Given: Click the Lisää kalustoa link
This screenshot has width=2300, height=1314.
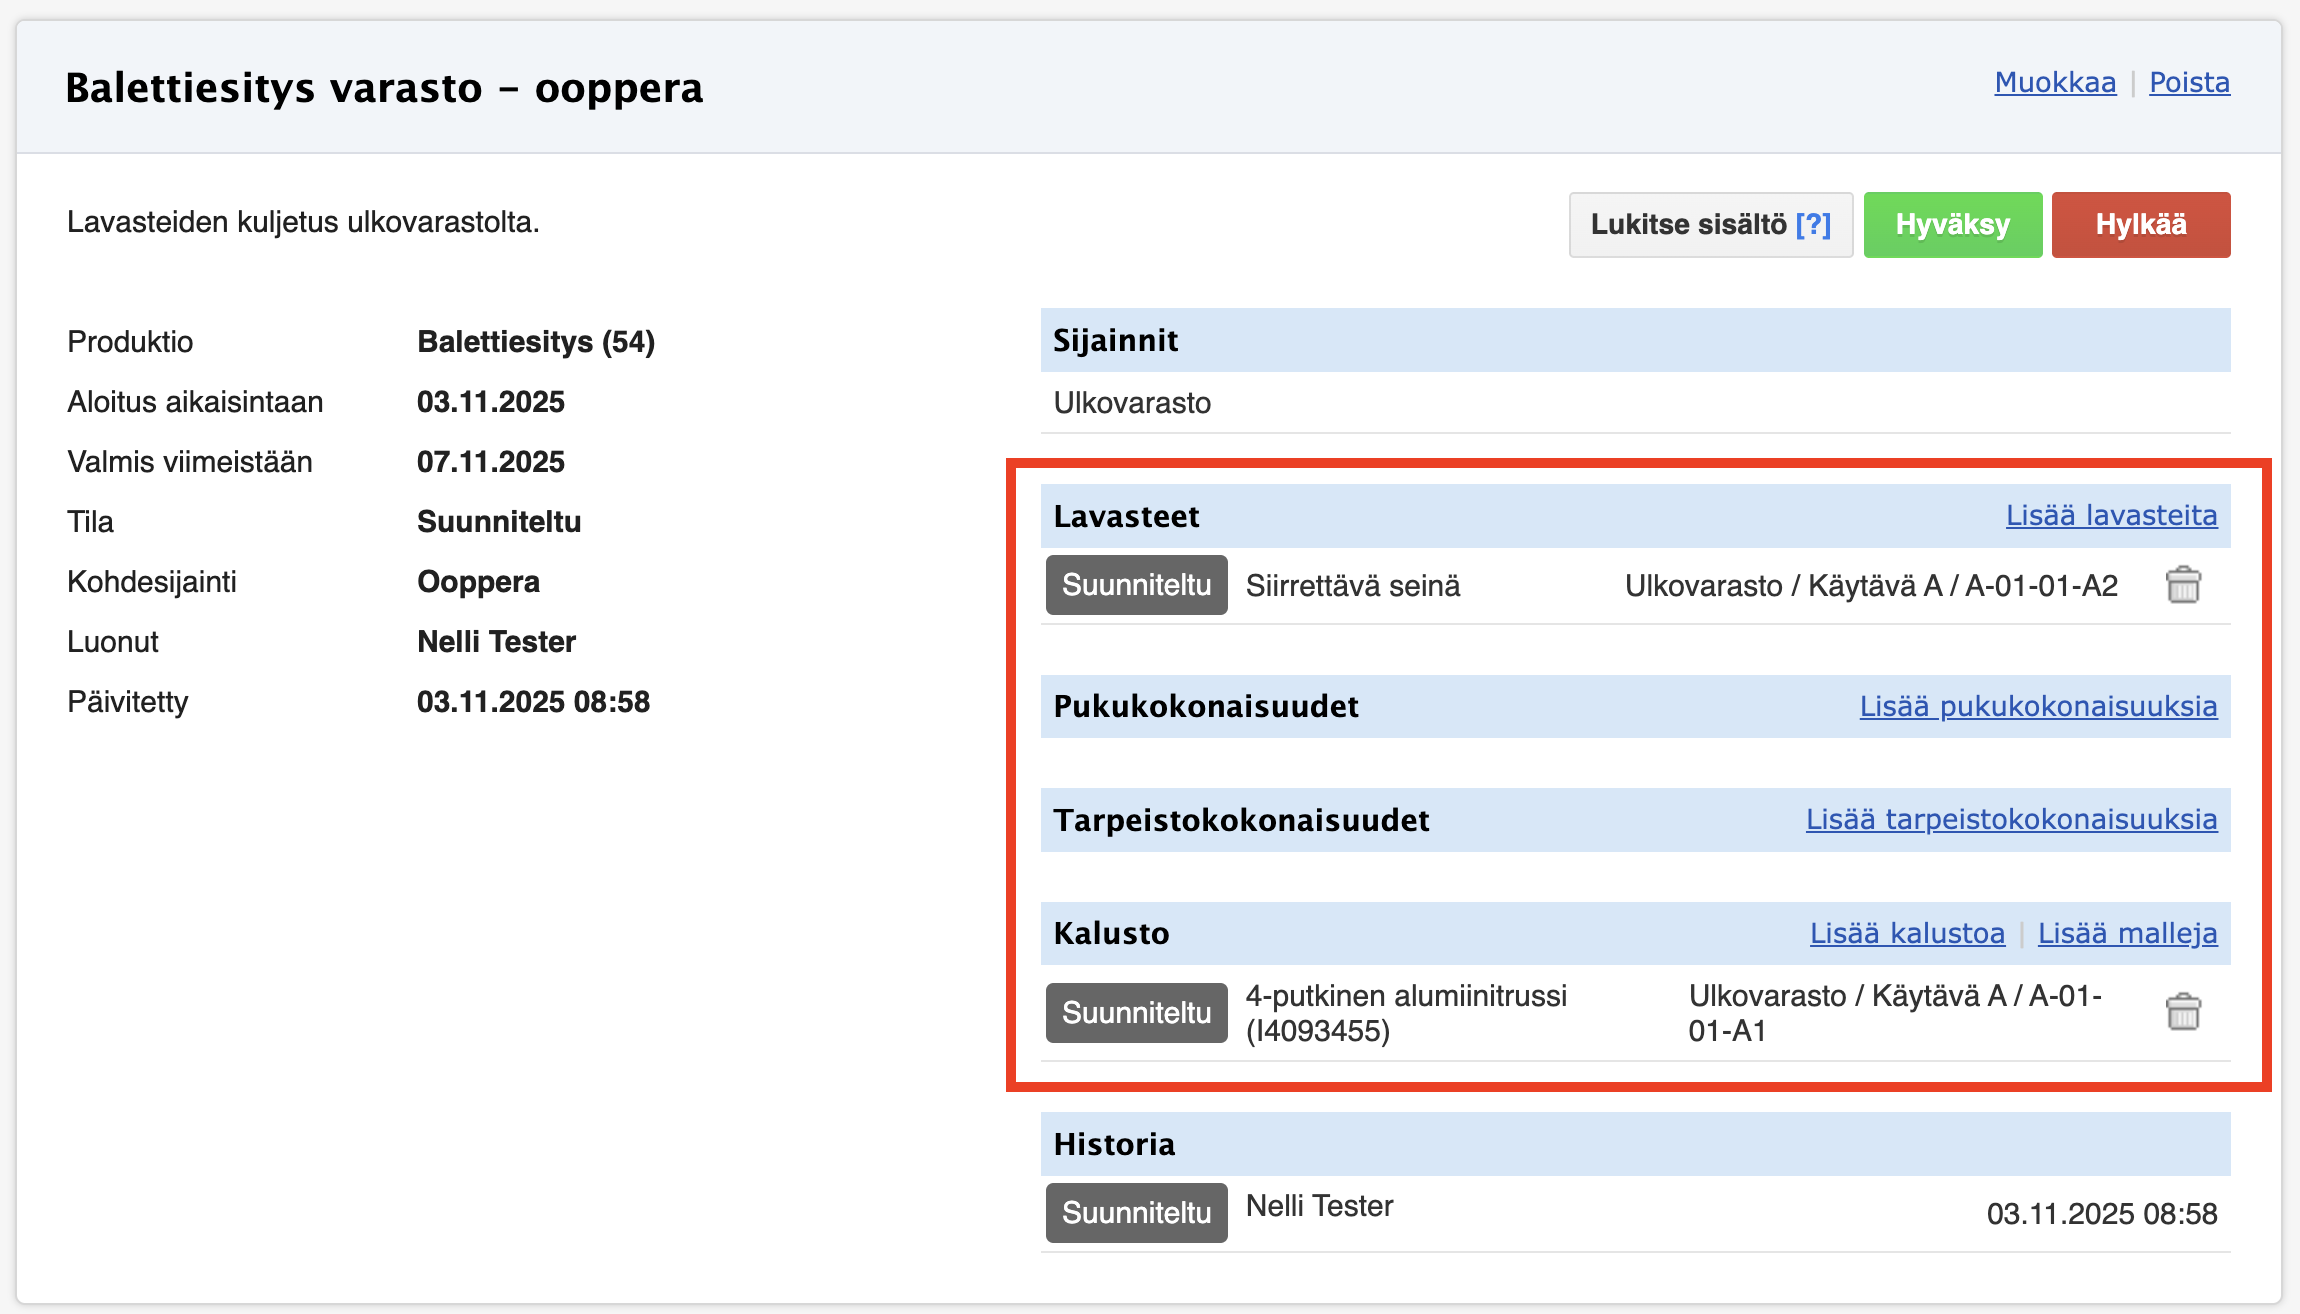Looking at the screenshot, I should 1907,933.
